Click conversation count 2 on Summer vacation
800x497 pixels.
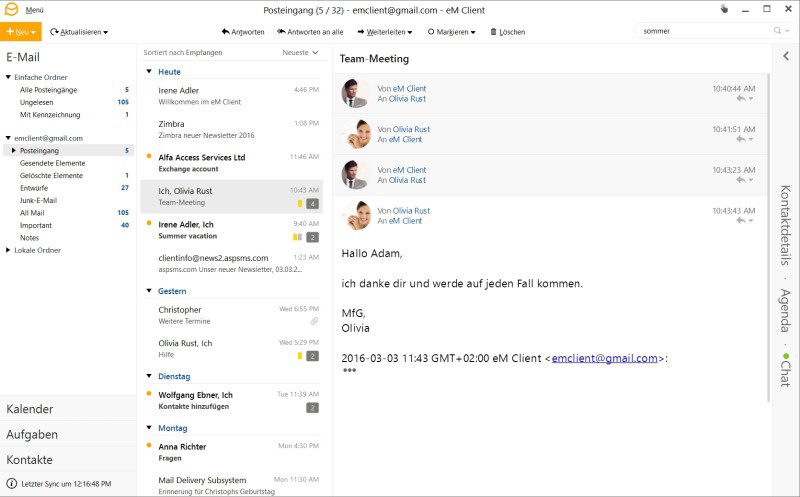point(313,237)
